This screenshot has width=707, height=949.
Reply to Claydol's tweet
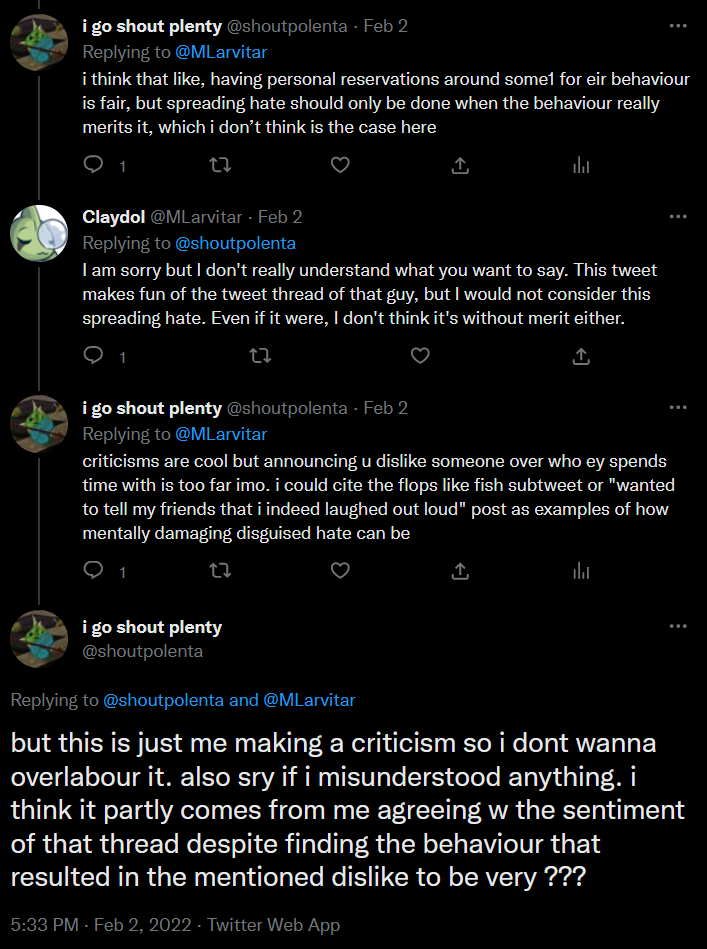(94, 355)
